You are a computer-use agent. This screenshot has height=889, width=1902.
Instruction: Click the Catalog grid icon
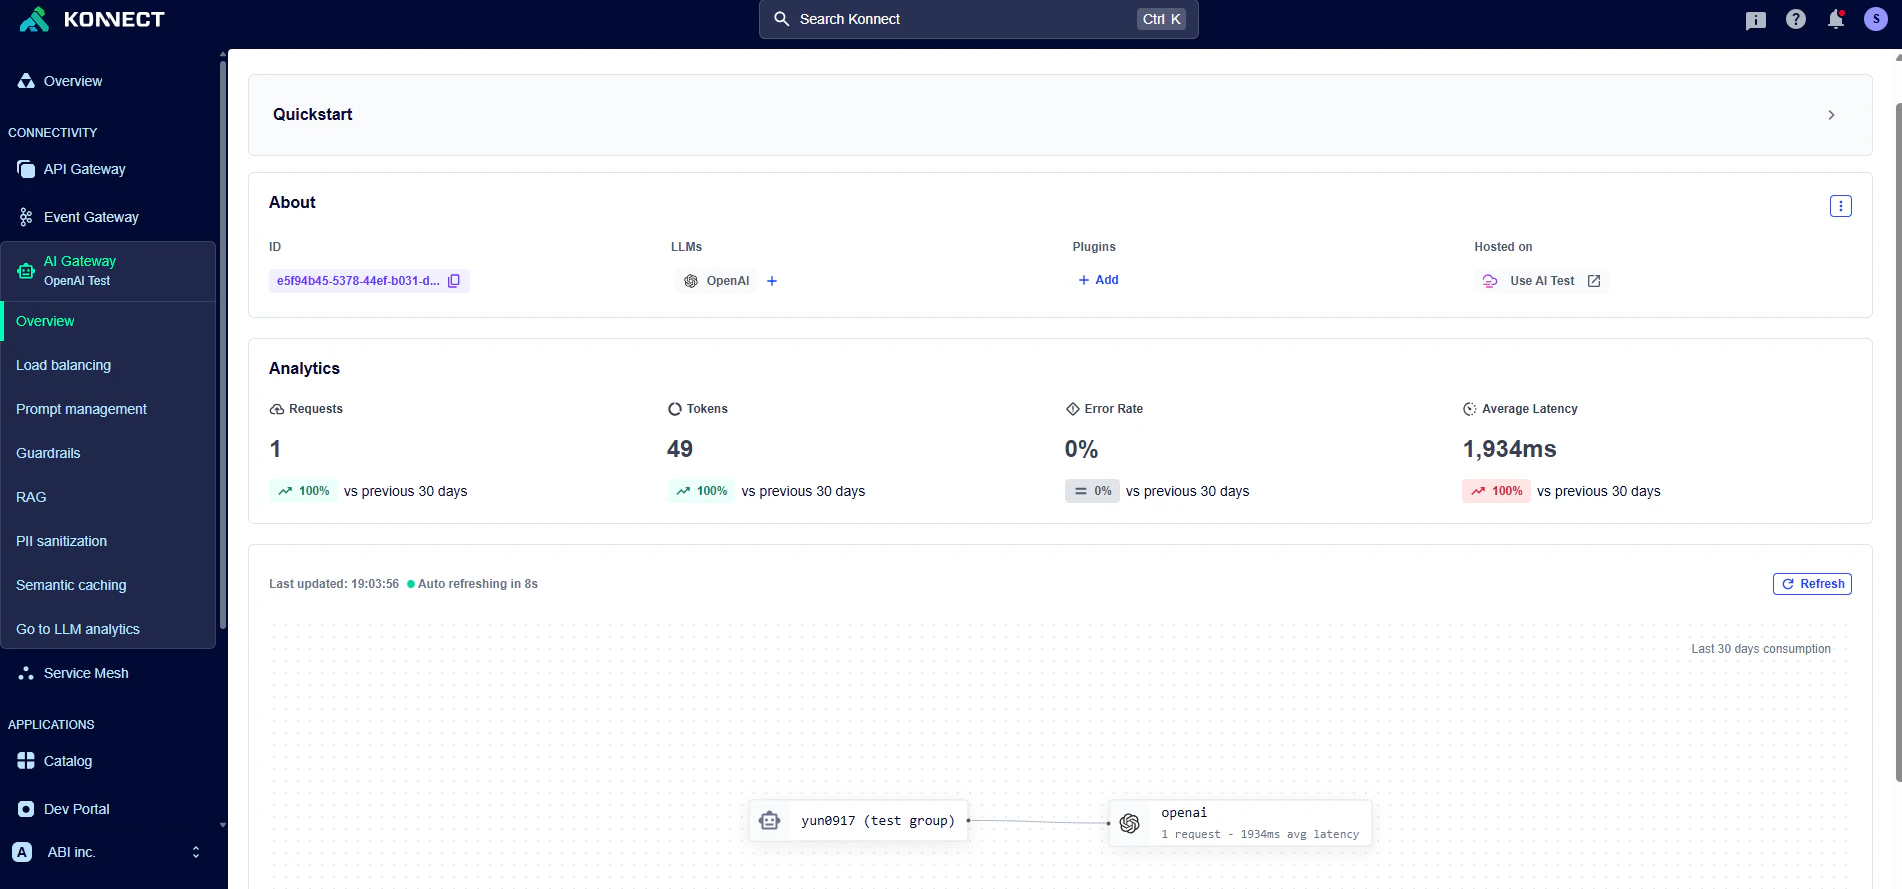(26, 761)
